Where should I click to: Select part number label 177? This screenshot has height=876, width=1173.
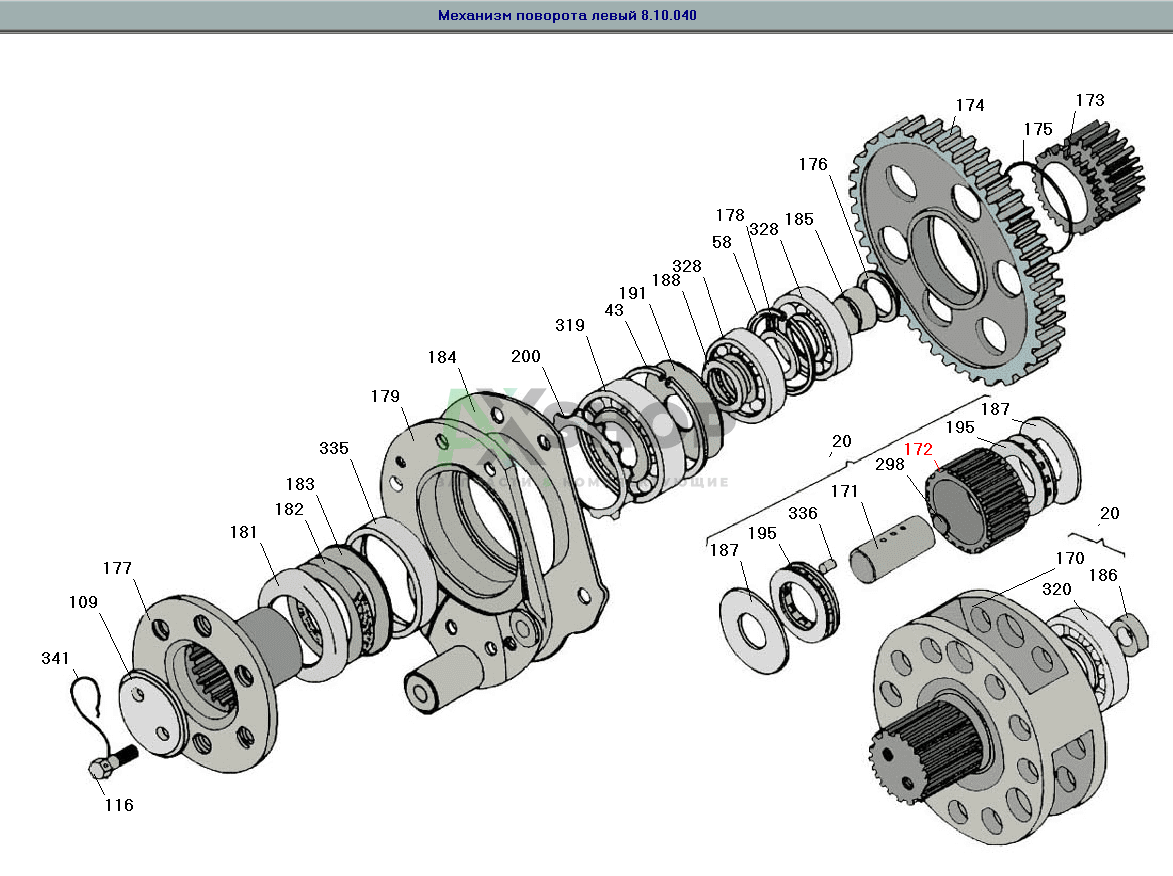click(117, 569)
